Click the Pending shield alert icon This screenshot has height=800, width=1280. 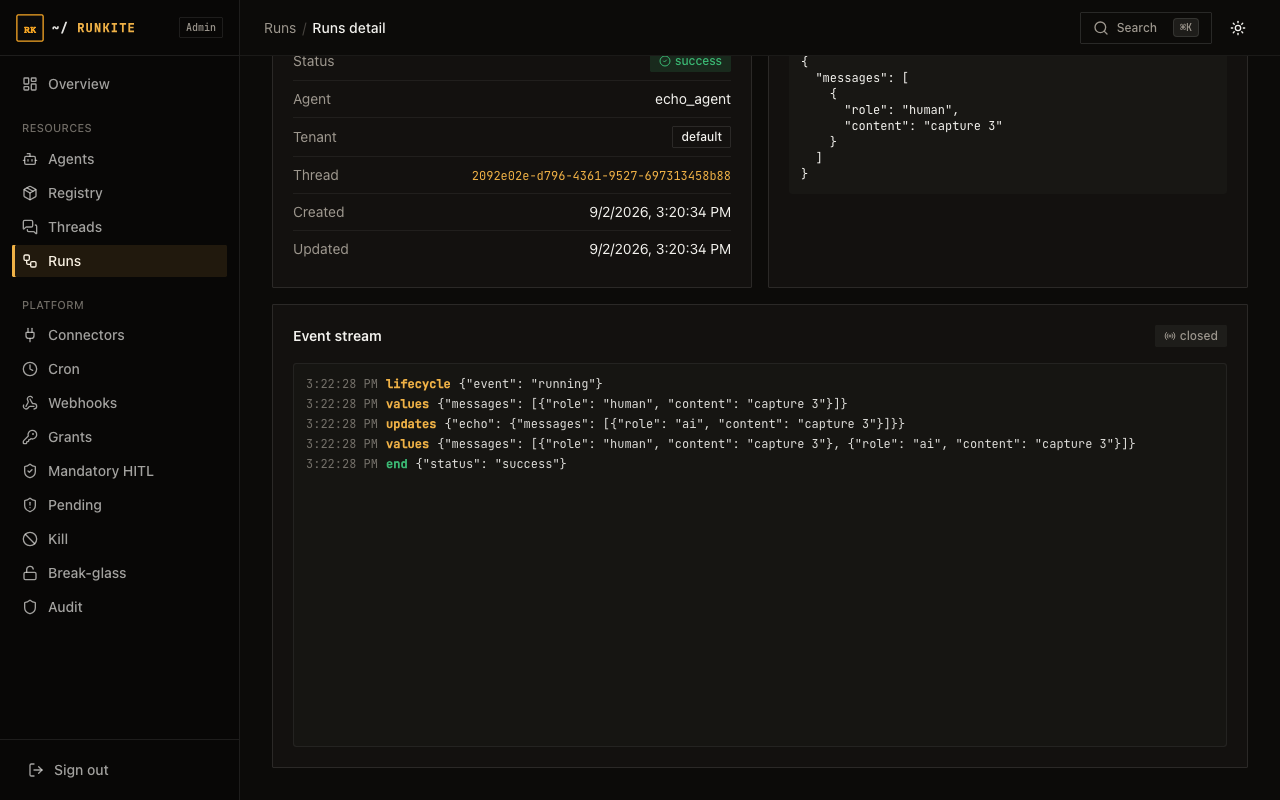coord(30,505)
